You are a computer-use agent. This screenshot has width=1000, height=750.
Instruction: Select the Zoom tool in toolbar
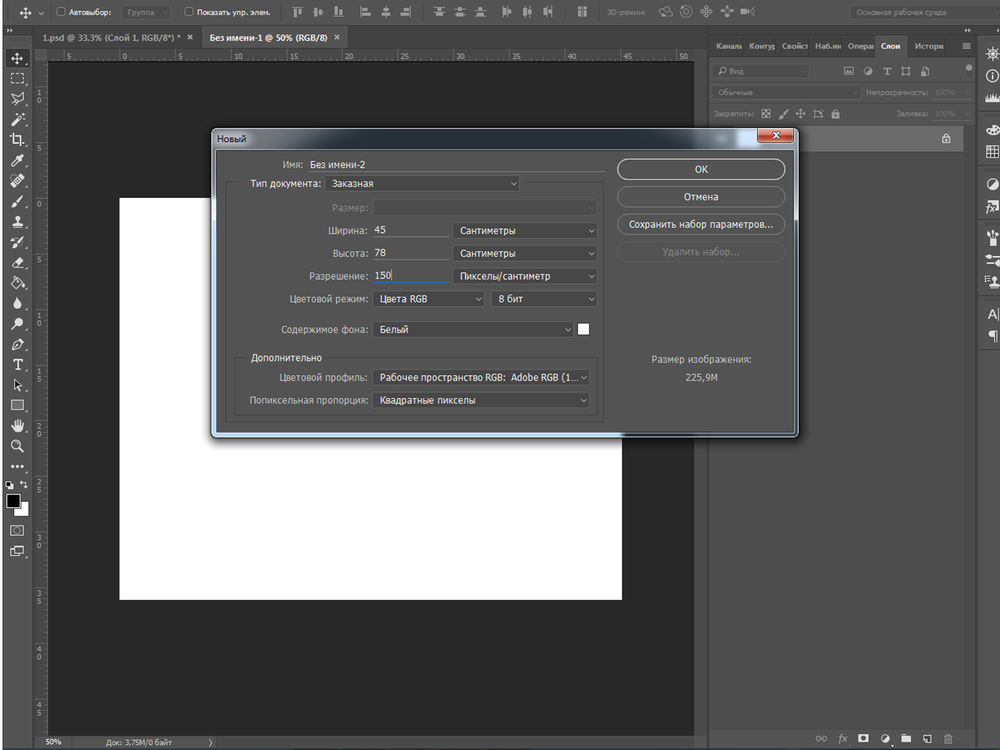coord(17,446)
